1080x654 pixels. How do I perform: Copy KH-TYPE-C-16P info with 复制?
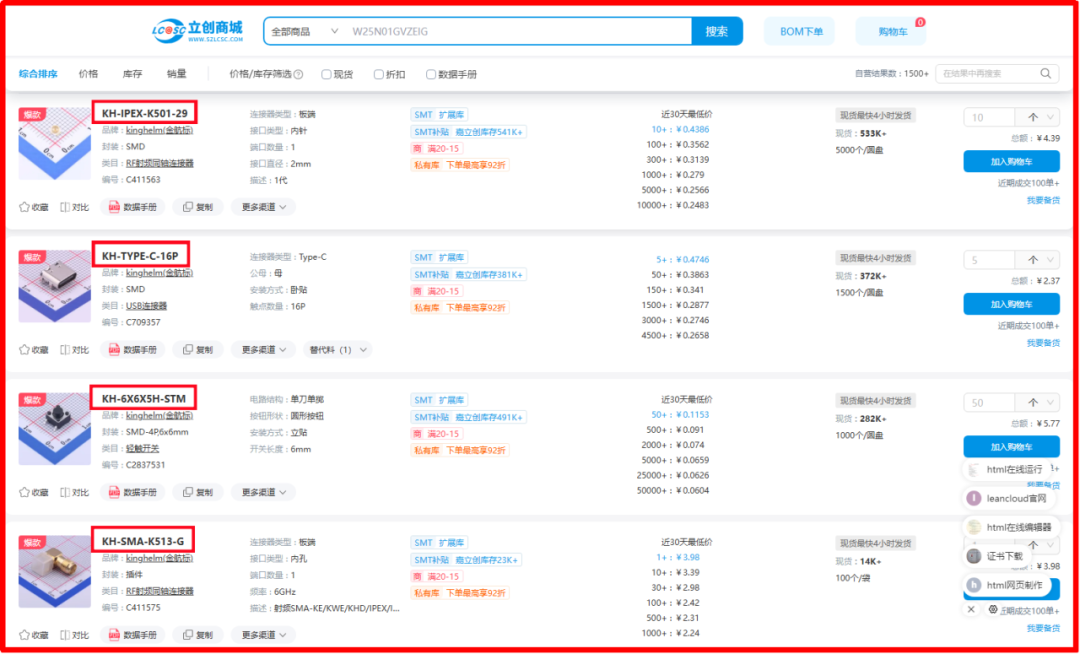(198, 350)
